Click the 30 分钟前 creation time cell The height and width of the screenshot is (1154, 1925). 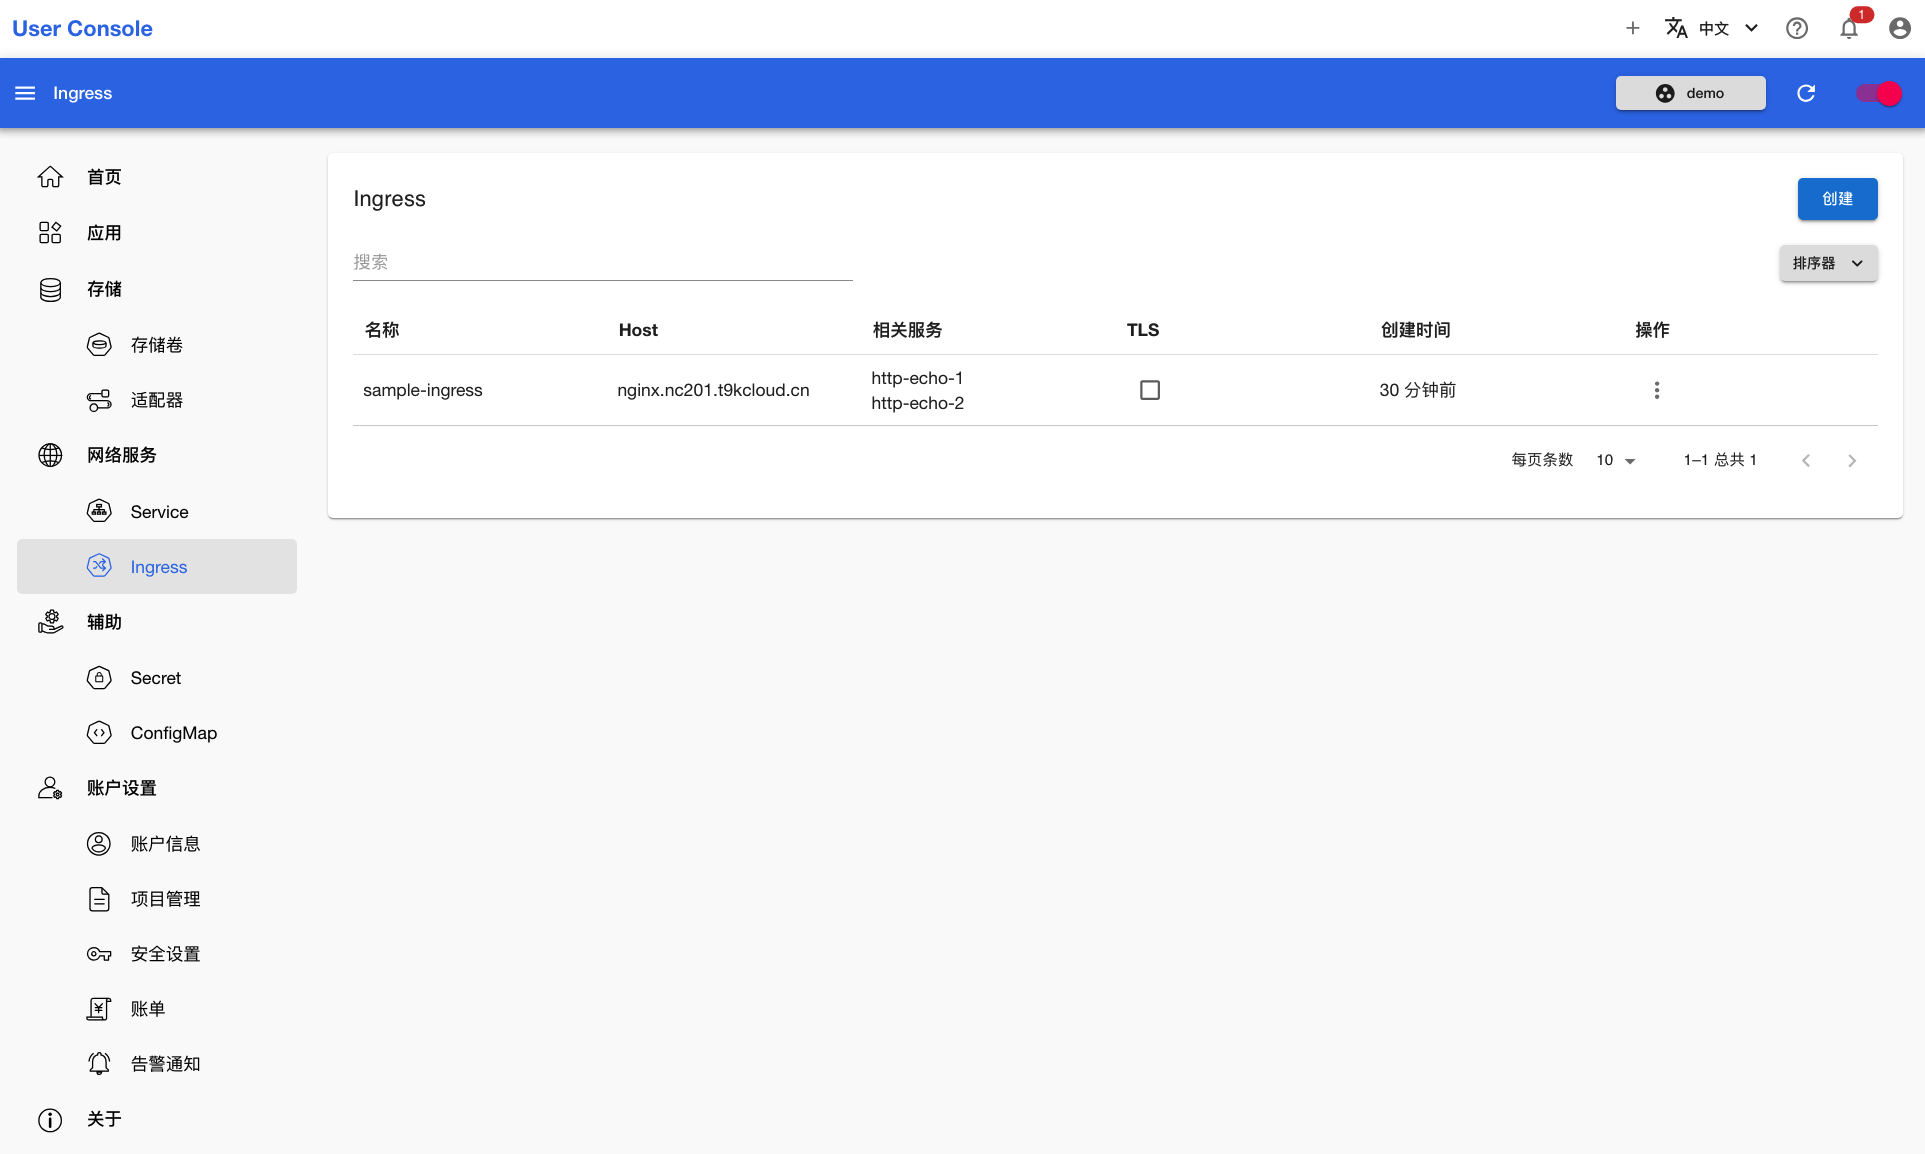pos(1417,390)
